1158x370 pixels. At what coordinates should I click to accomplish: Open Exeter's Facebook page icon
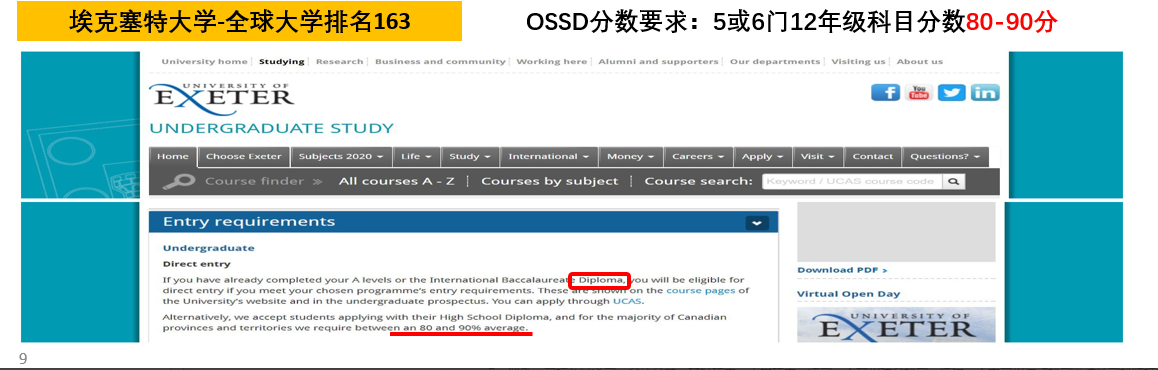coord(885,92)
